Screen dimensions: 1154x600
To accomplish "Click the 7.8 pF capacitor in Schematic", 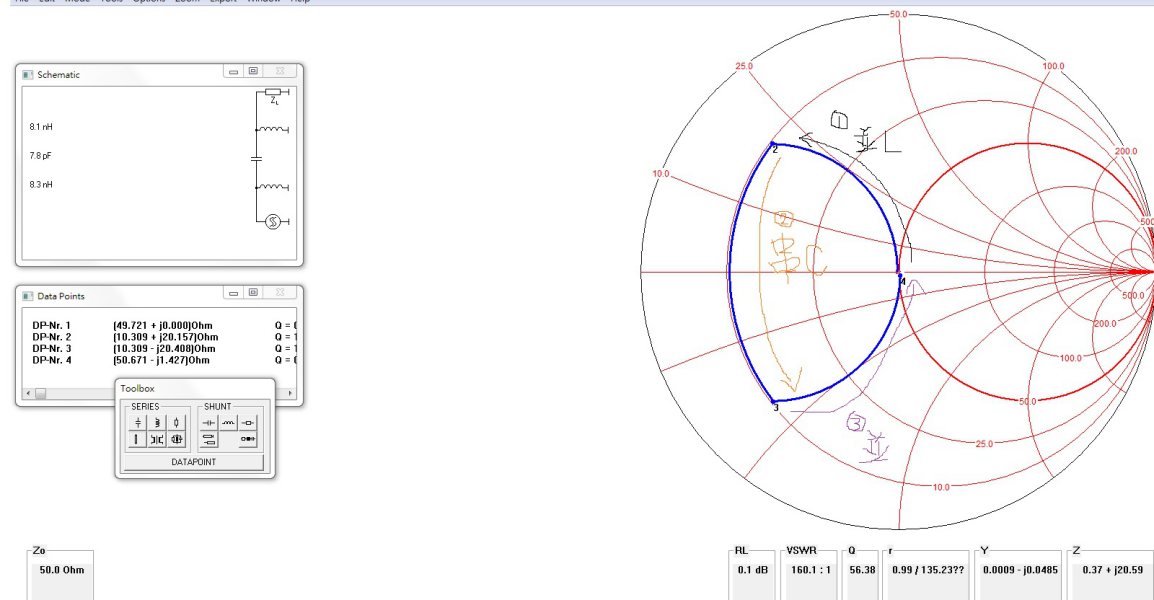I will coord(256,157).
